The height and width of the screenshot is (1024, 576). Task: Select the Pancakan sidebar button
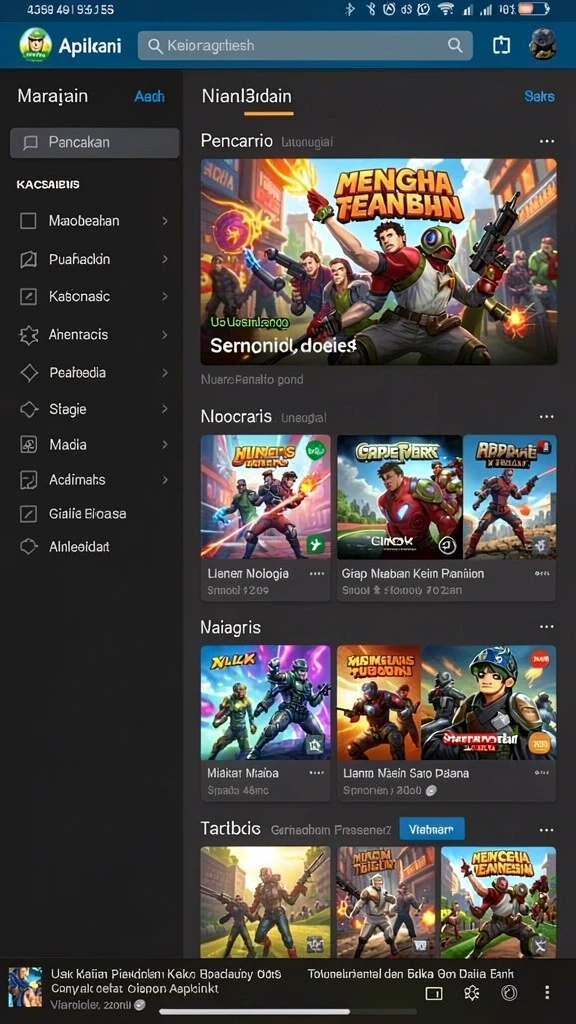(95, 142)
